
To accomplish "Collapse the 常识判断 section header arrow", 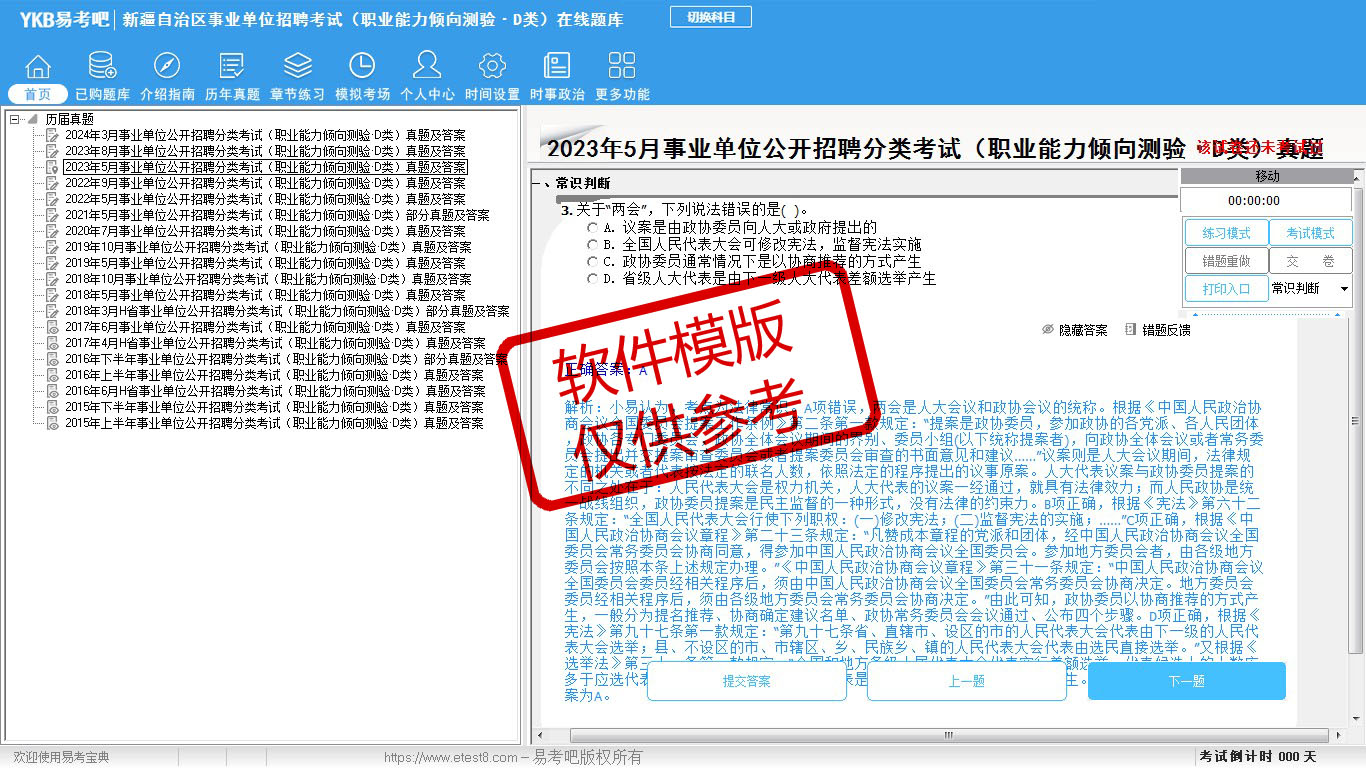I will point(546,184).
